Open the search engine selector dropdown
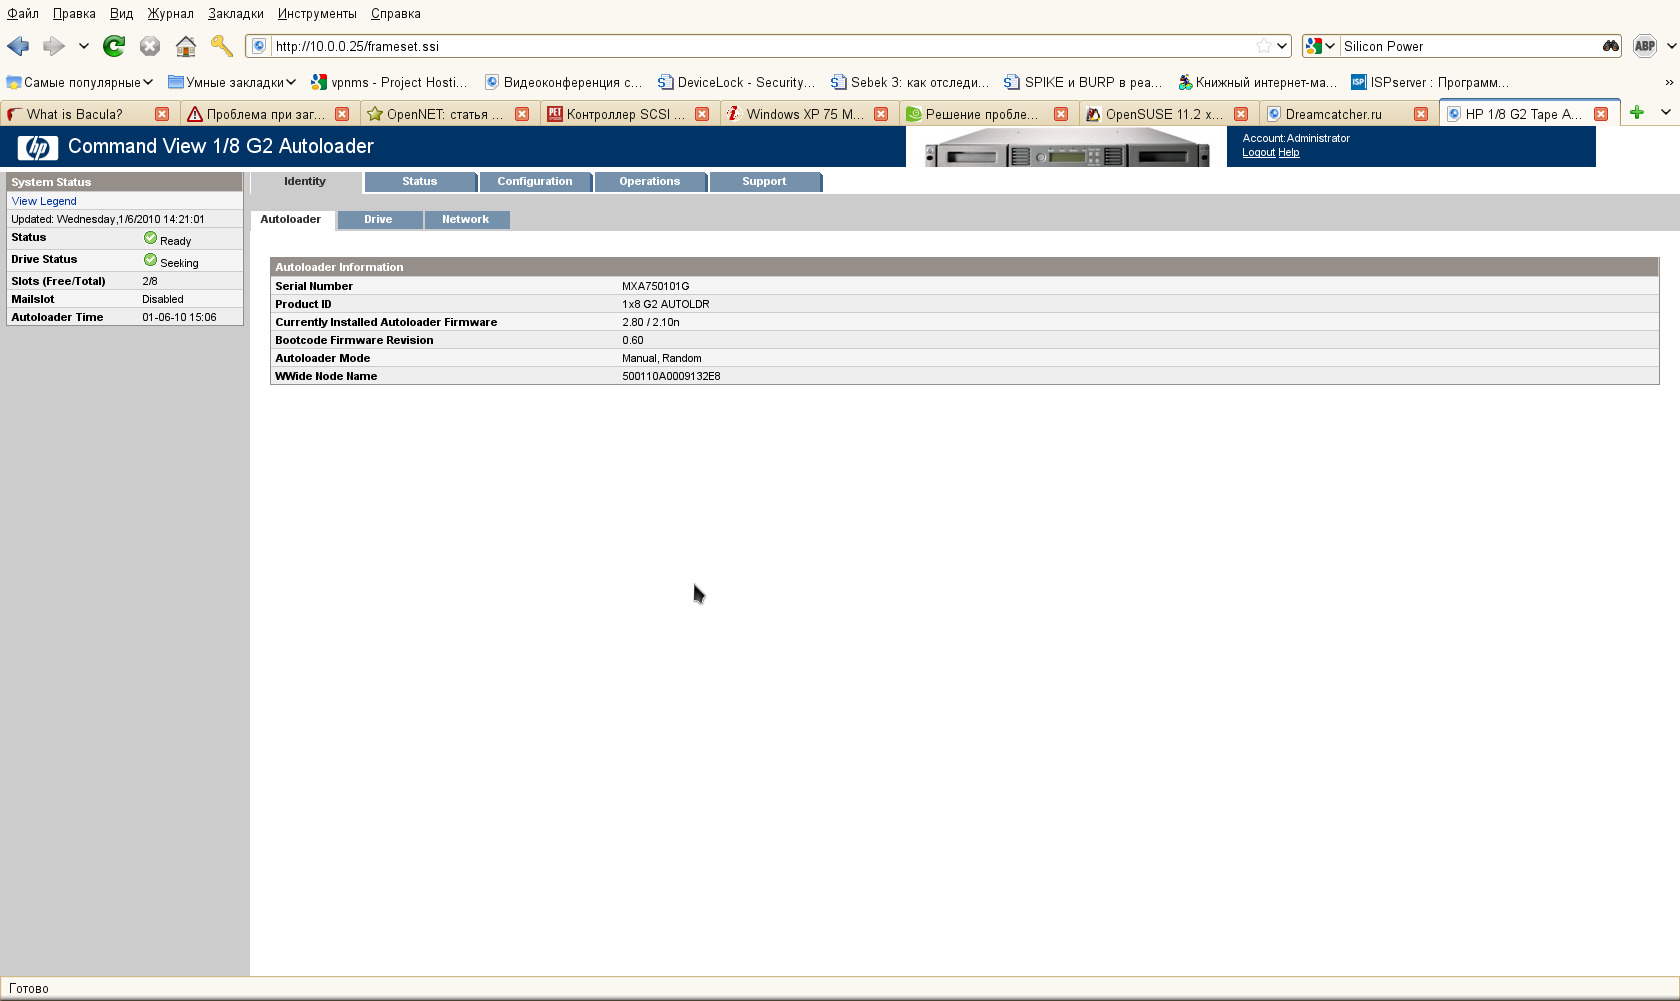The image size is (1680, 1001). pos(1320,46)
